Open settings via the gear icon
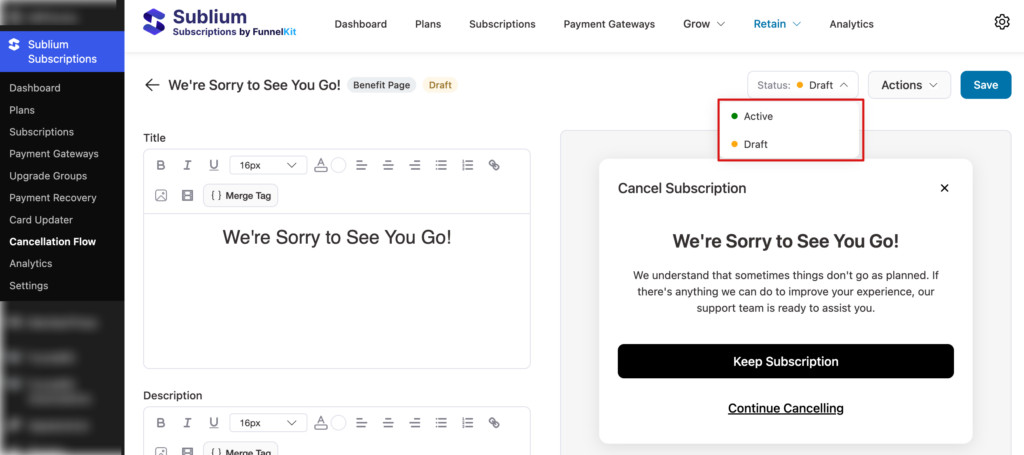 click(x=1002, y=22)
